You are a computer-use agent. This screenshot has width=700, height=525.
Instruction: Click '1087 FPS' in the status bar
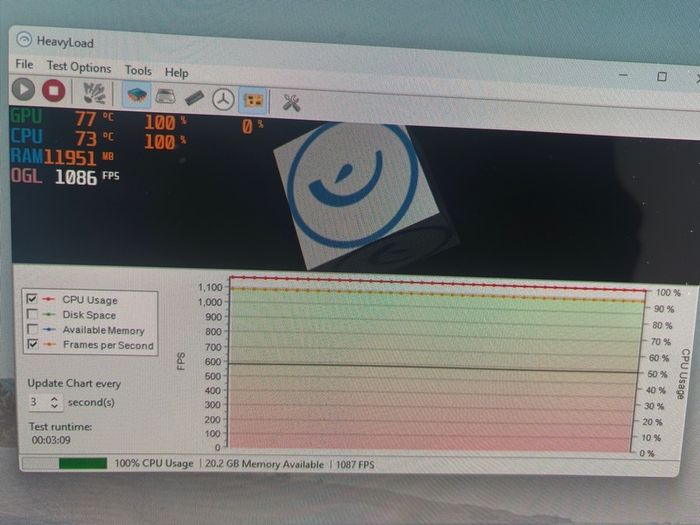point(355,465)
